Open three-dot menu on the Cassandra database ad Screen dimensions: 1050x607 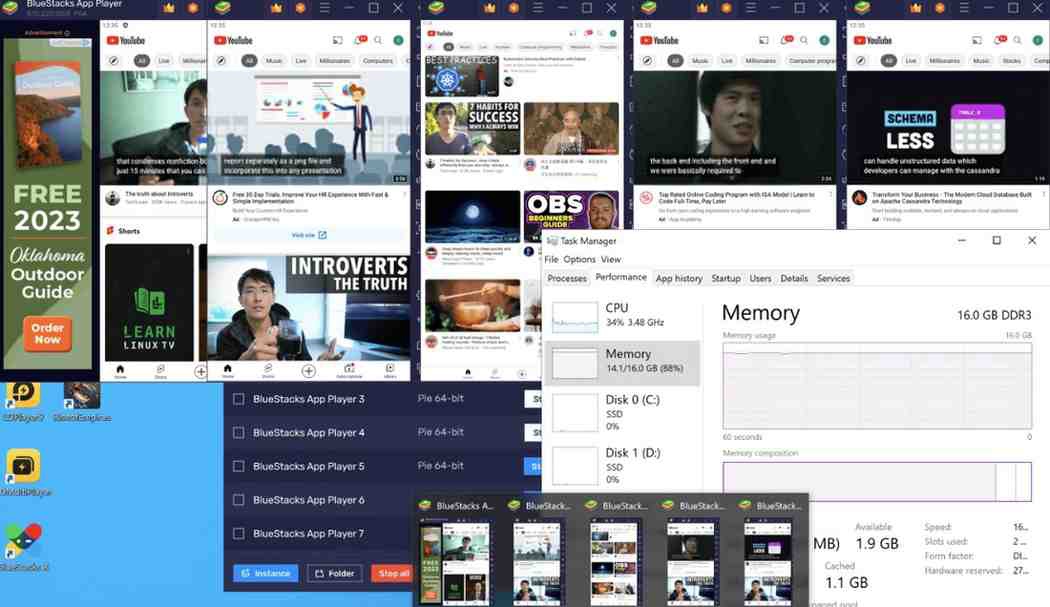point(1043,195)
